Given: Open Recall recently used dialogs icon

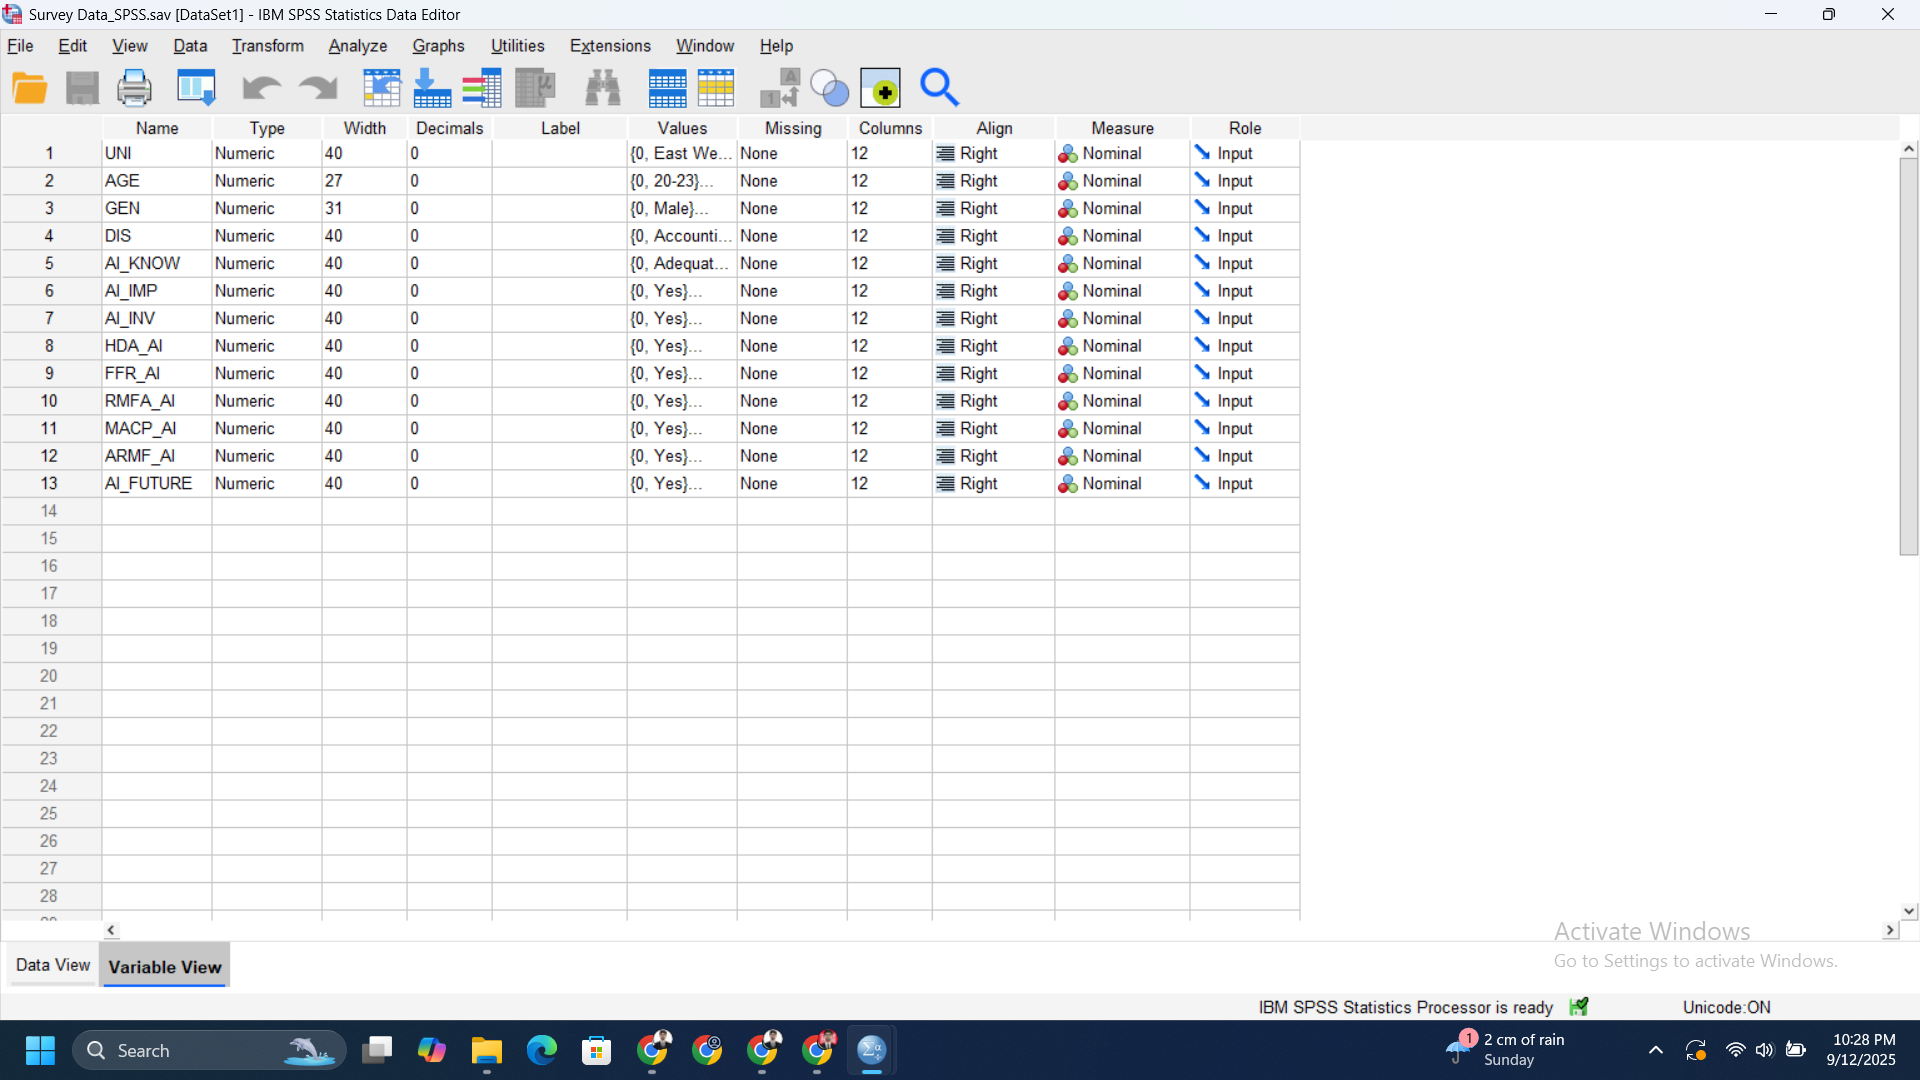Looking at the screenshot, I should (196, 89).
